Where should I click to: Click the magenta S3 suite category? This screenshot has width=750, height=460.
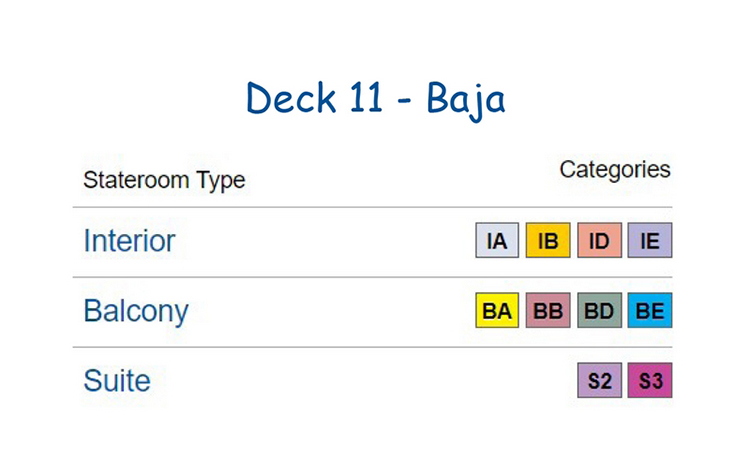click(650, 380)
